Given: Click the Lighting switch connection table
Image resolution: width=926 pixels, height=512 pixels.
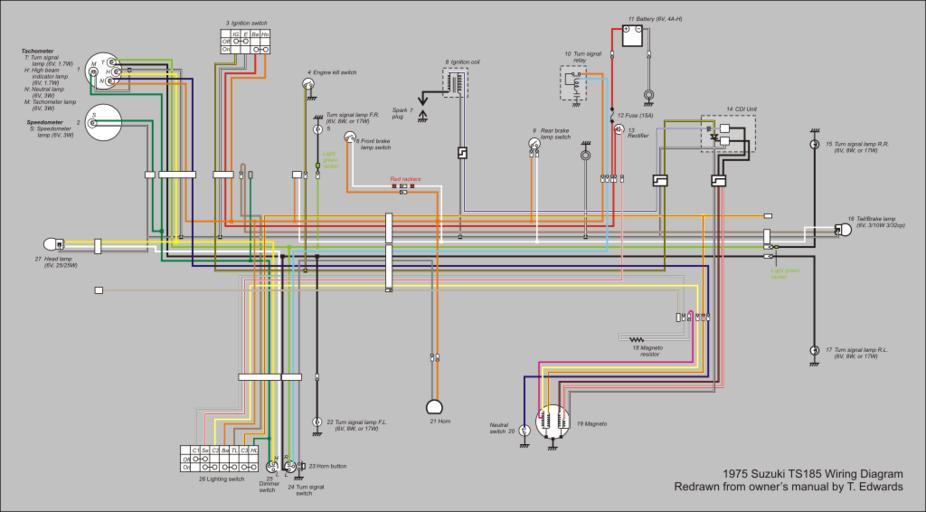Looking at the screenshot, I should (220, 458).
